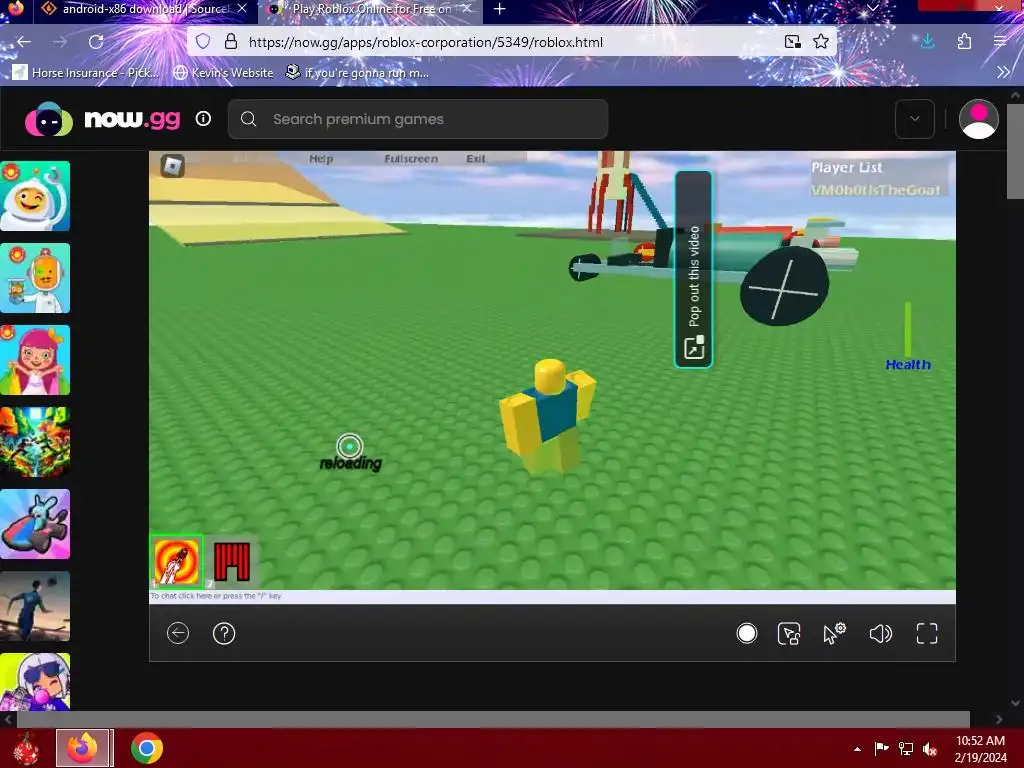Viewport: 1024px width, 768px height.
Task: Click the back arrow in player toolbar
Action: [x=178, y=633]
